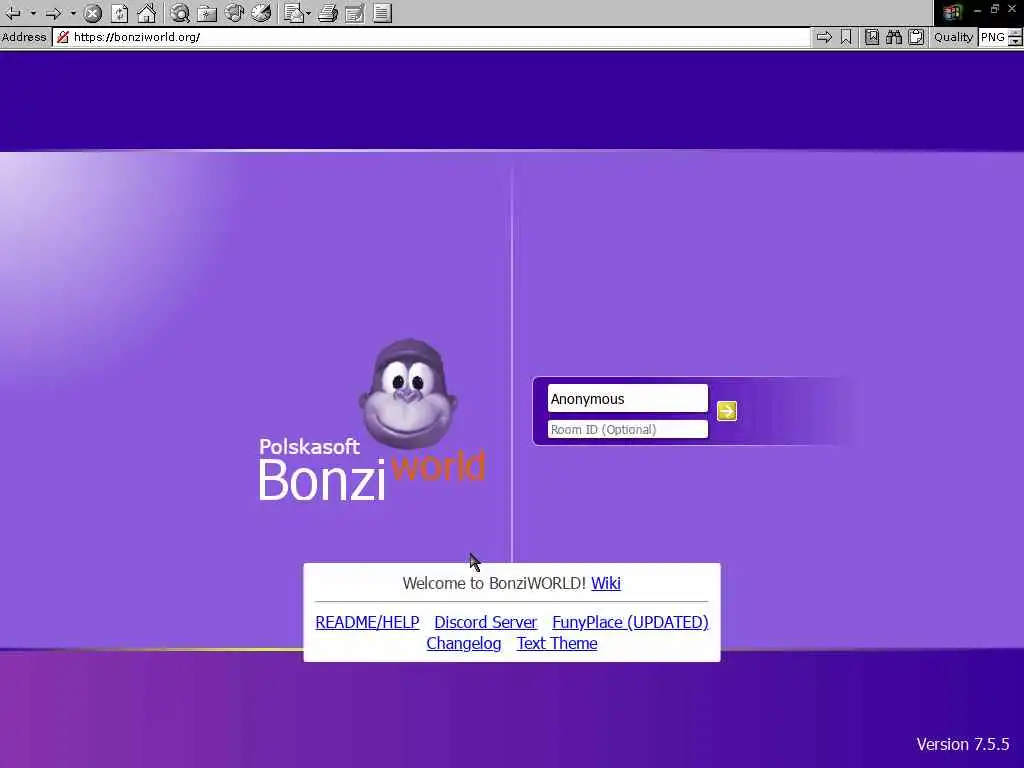This screenshot has width=1024, height=768.
Task: Restore down the browser window
Action: pyautogui.click(x=995, y=10)
